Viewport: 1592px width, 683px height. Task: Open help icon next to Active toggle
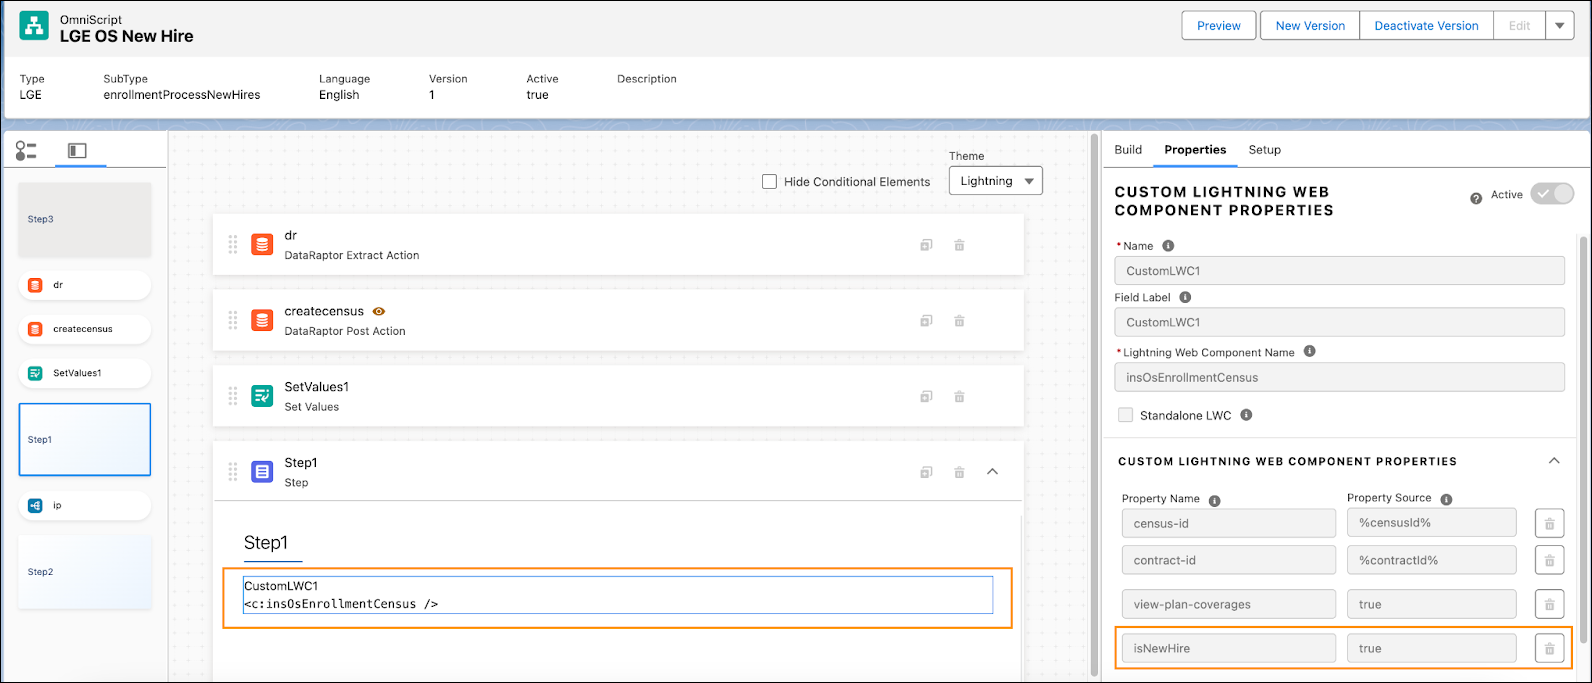(1476, 198)
